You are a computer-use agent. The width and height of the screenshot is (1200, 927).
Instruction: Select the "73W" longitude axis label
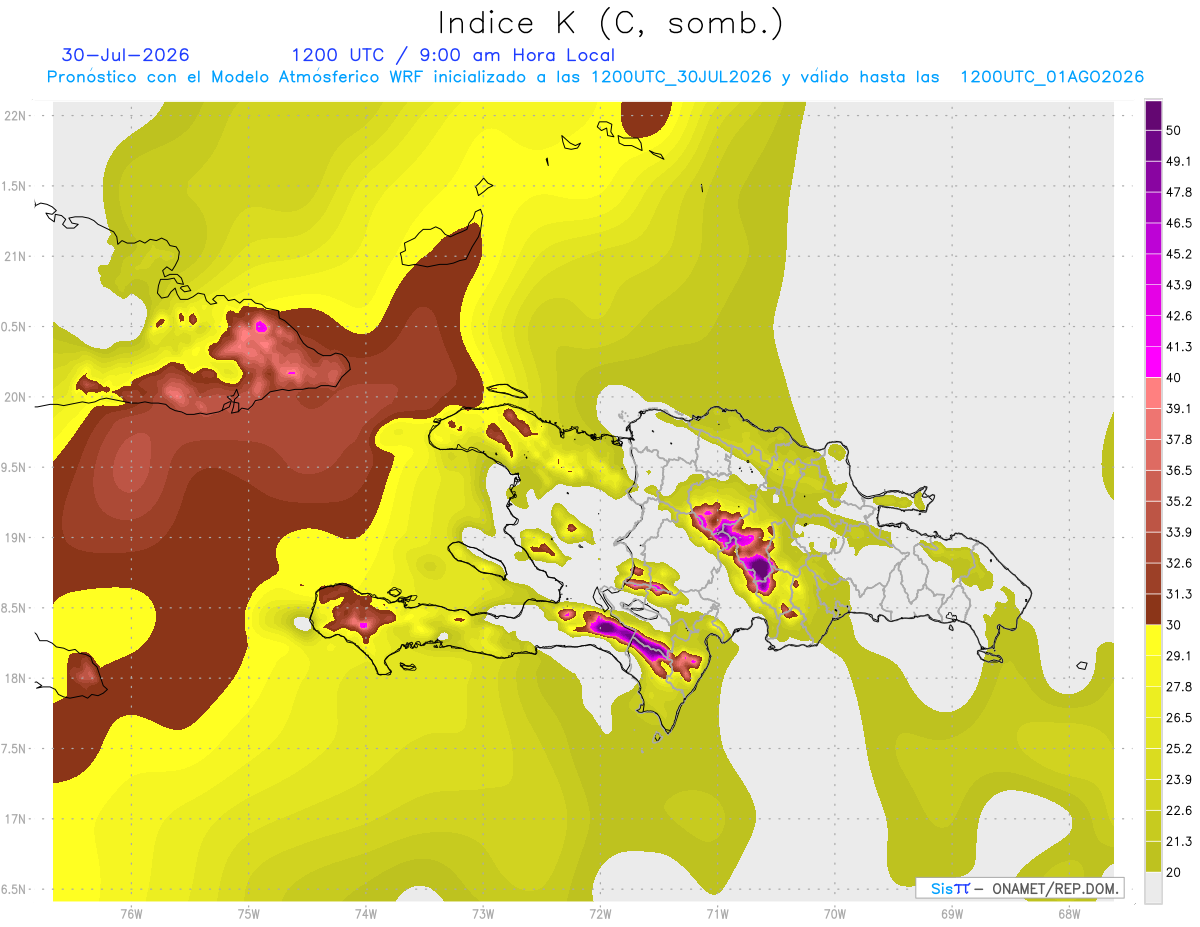click(x=483, y=914)
